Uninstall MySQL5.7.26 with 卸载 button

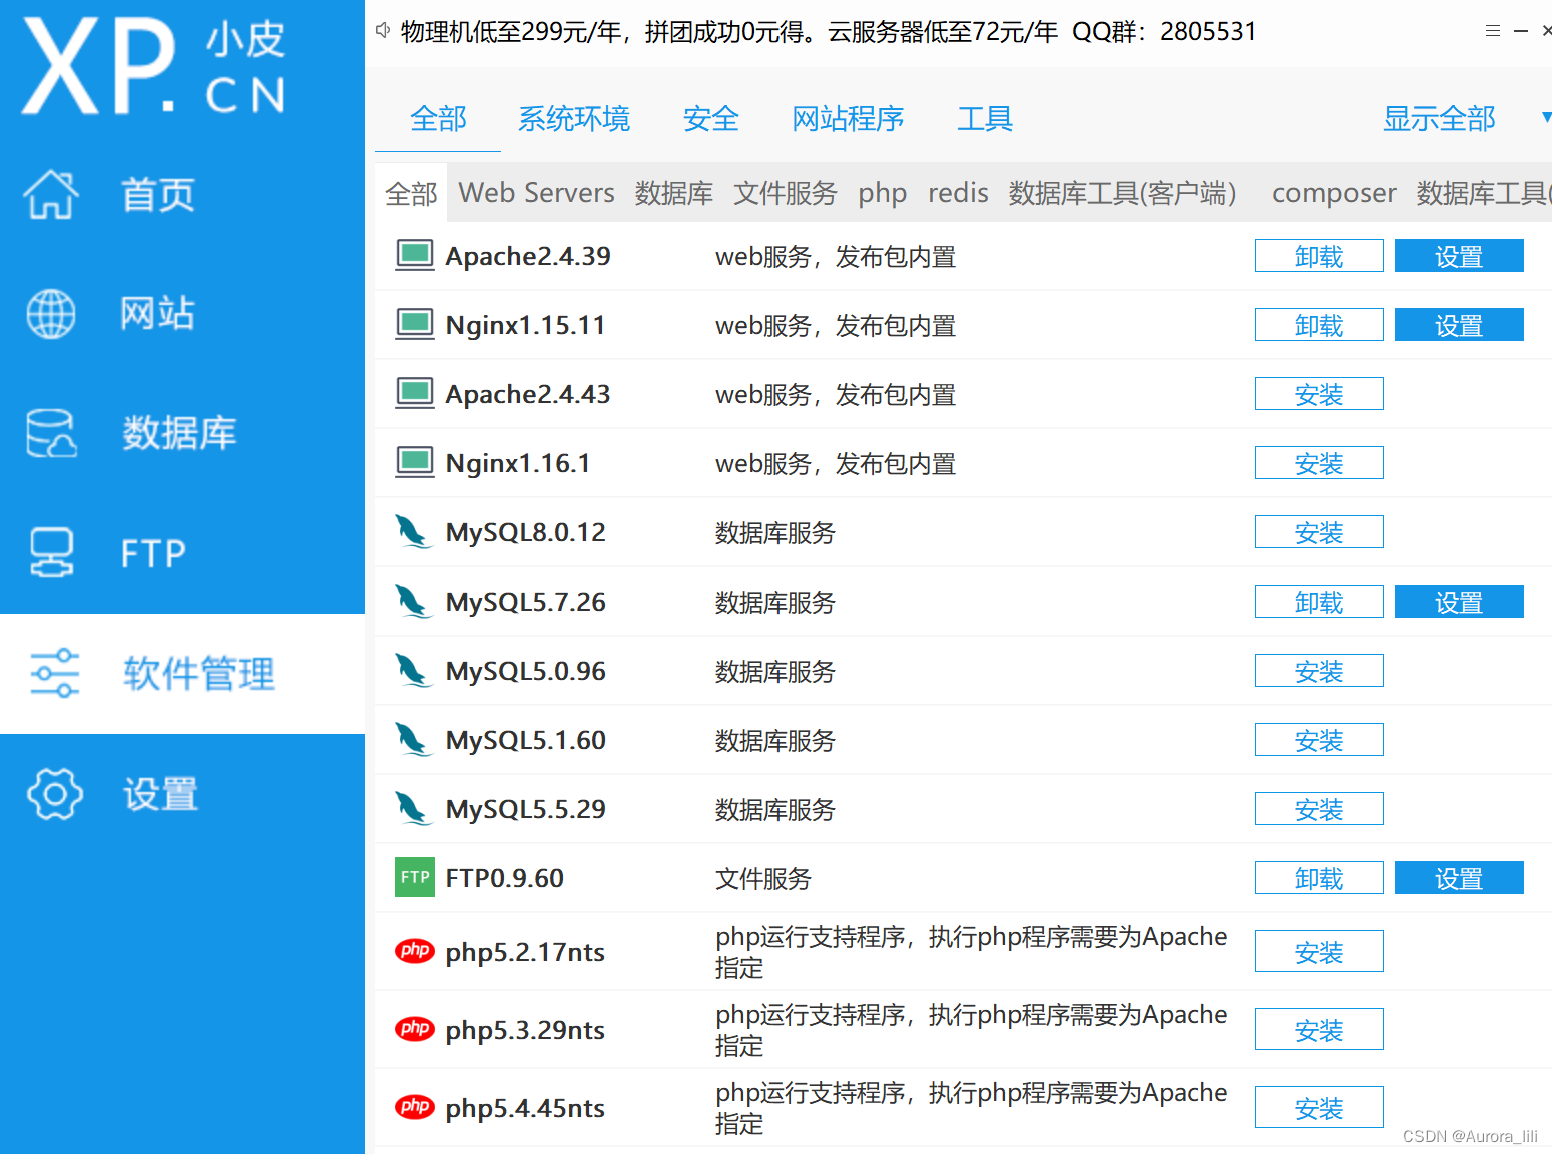(x=1319, y=602)
